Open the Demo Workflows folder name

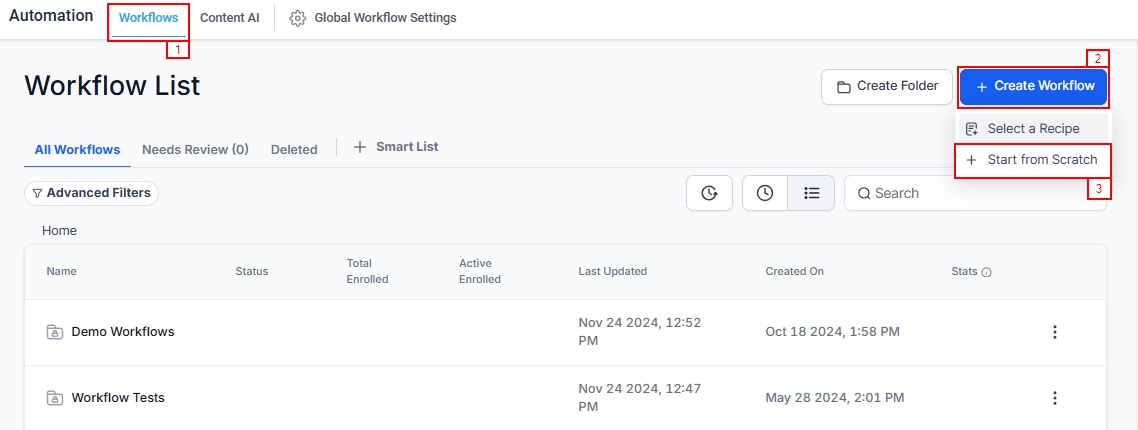coord(123,332)
